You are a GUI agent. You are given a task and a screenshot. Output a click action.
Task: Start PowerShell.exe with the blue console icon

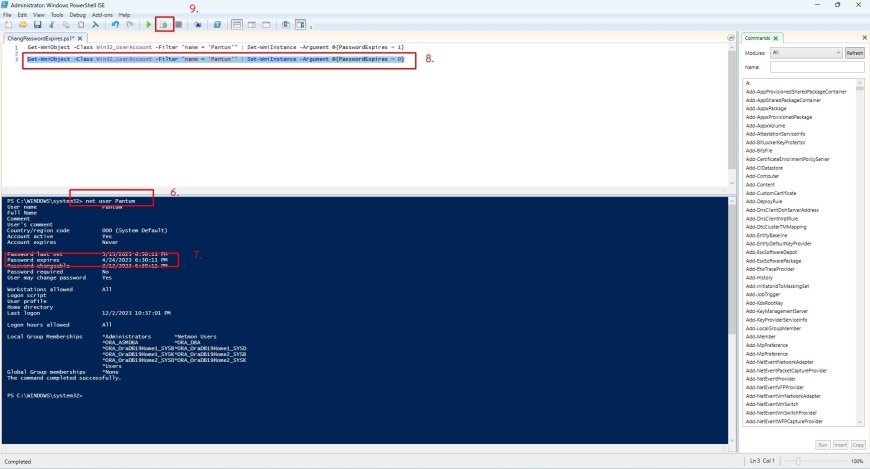click(x=217, y=24)
